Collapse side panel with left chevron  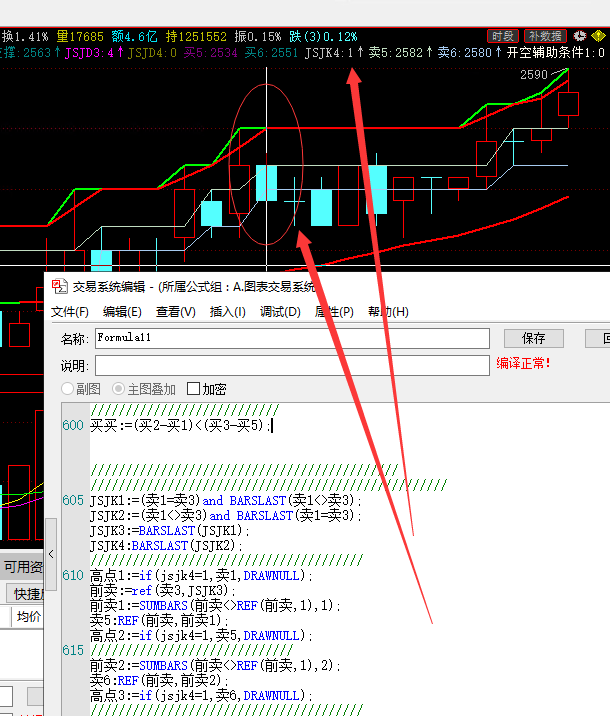(x=51, y=554)
